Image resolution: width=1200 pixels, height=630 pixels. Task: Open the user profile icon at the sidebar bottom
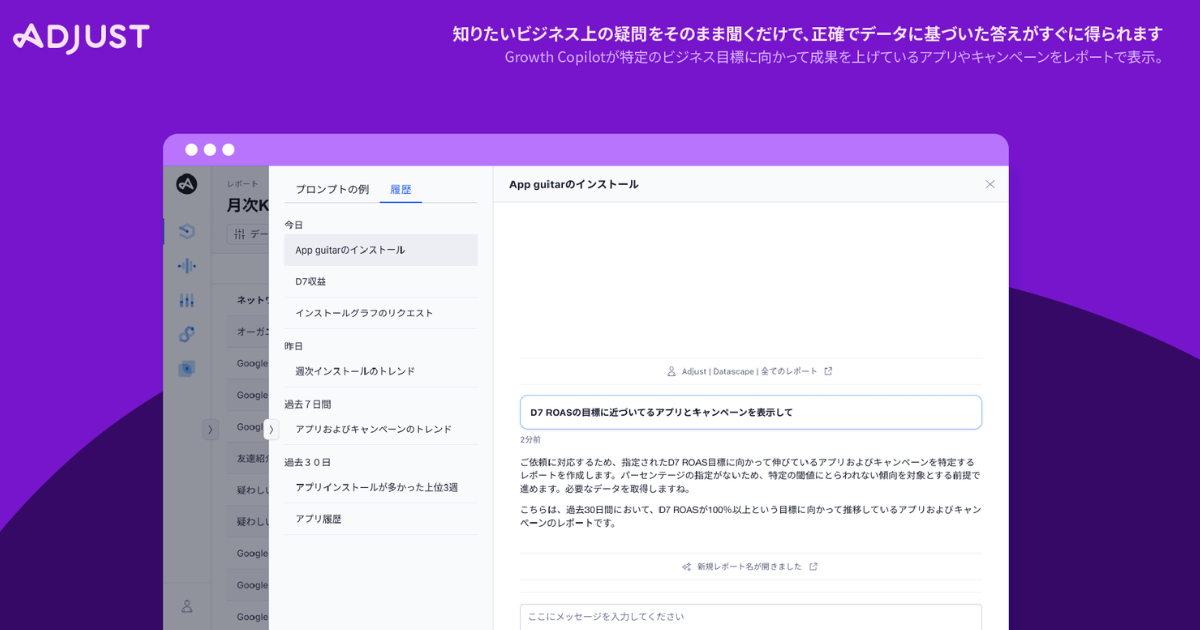pos(186,606)
